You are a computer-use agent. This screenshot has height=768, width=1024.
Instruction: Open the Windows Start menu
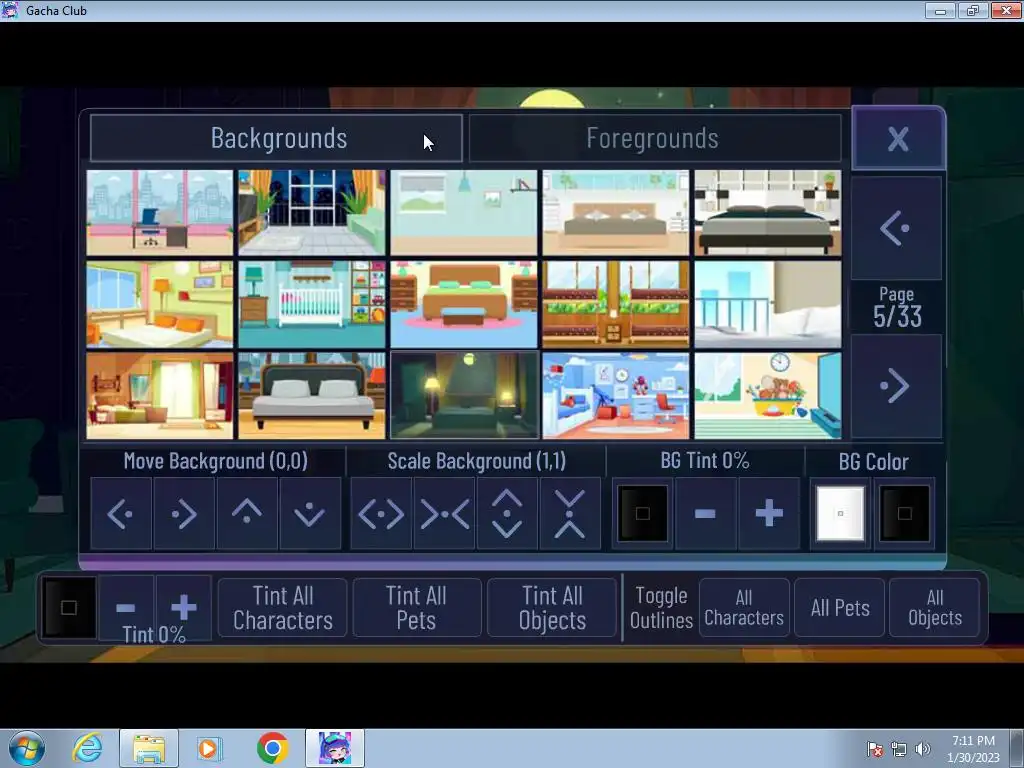point(27,748)
